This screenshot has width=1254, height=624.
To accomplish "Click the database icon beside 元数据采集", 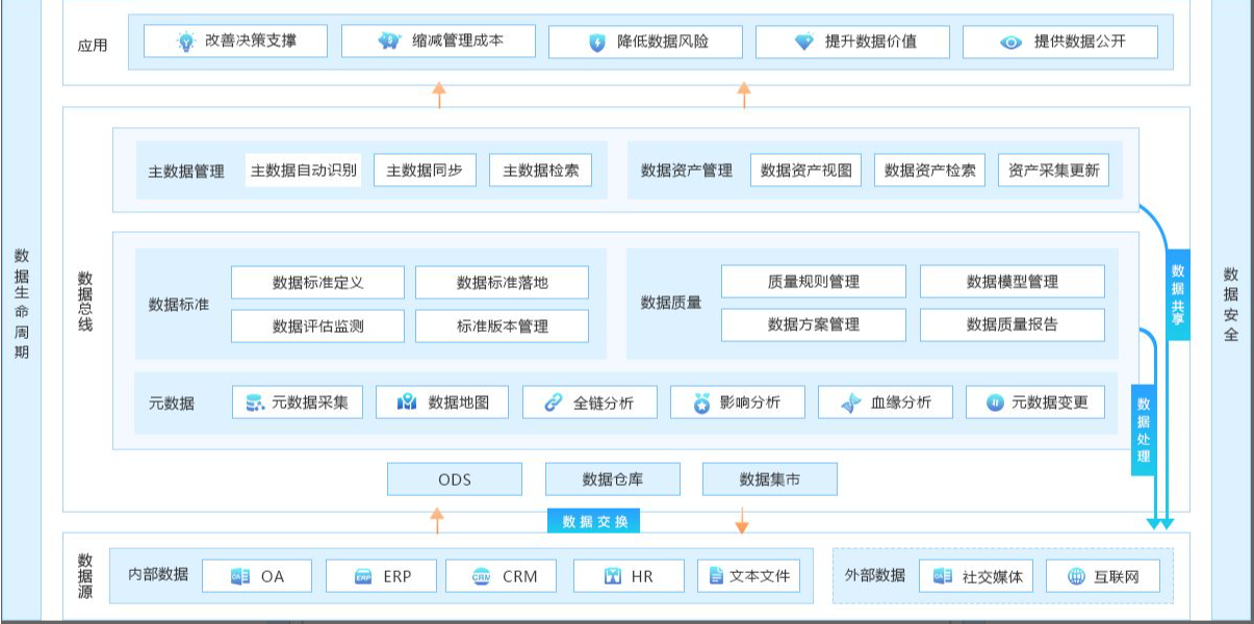I will coord(255,403).
